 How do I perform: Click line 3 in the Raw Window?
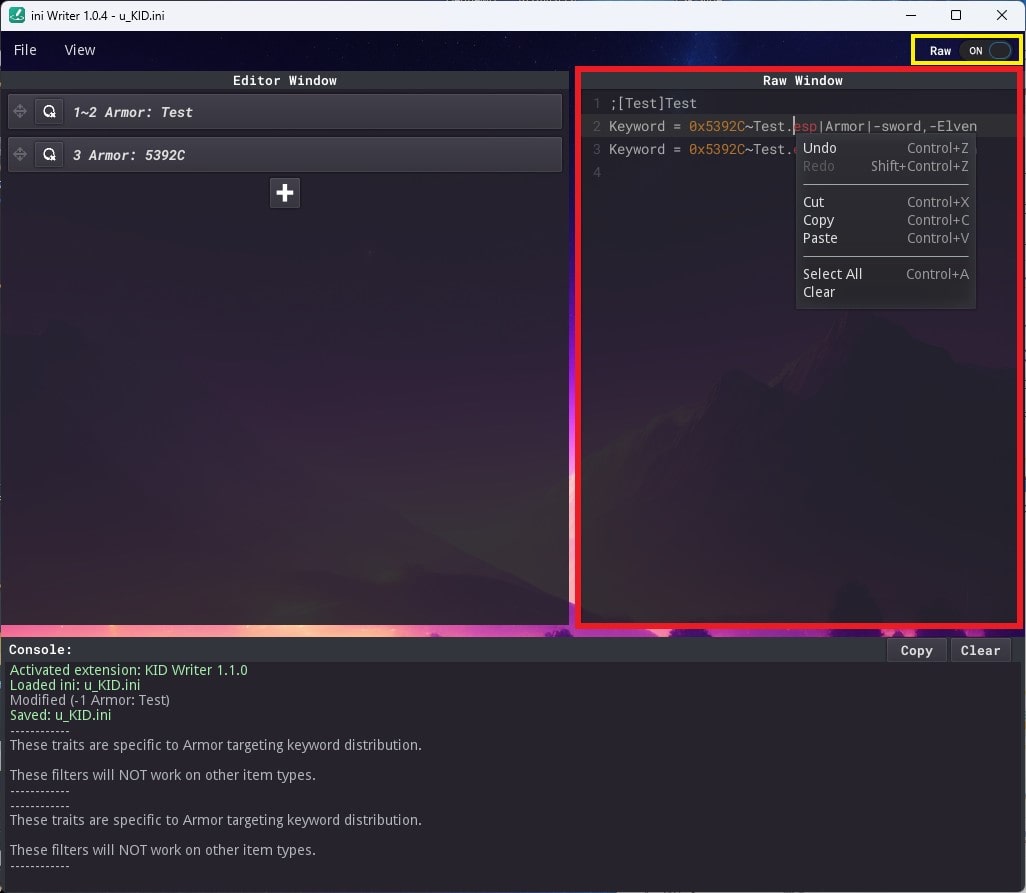pyautogui.click(x=700, y=149)
